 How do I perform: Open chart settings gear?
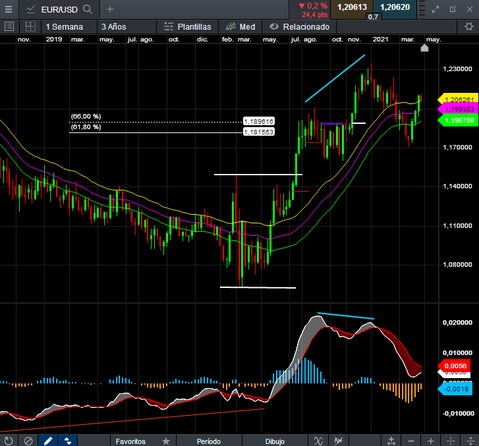pyautogui.click(x=469, y=26)
